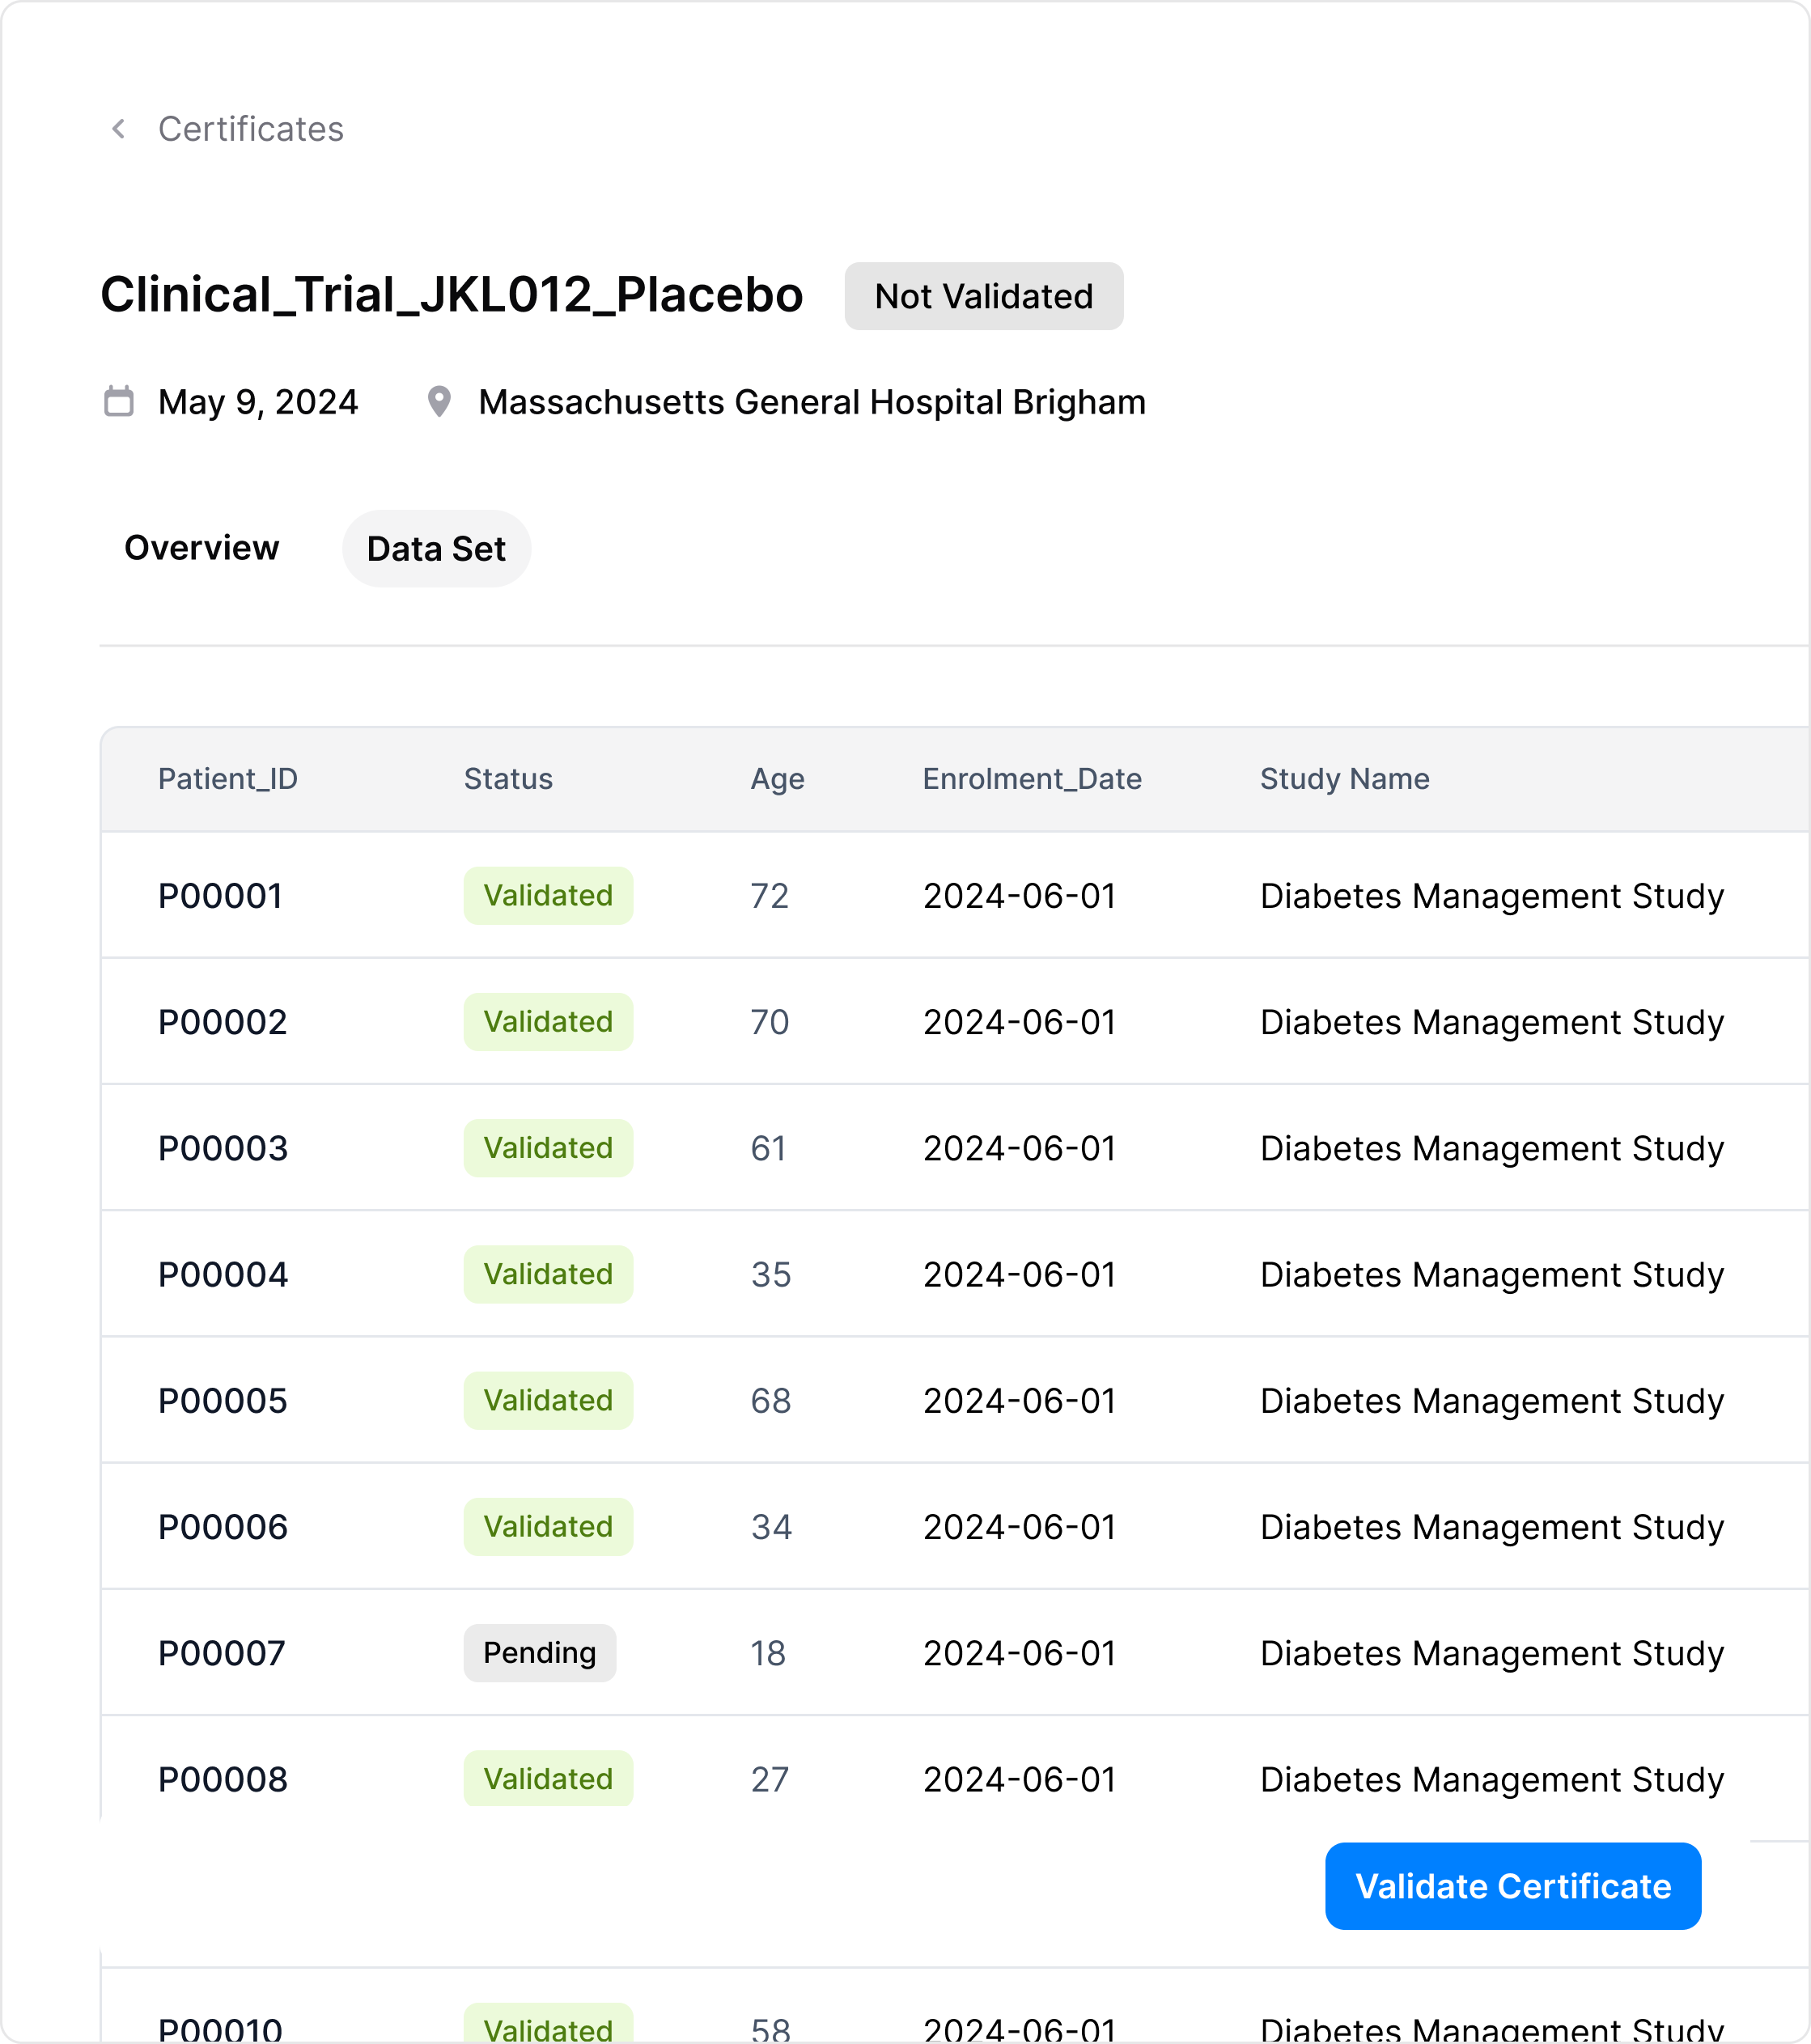The image size is (1811, 2044).
Task: Click the Massachusetts General Hospital Brigham location text
Action: click(x=811, y=402)
